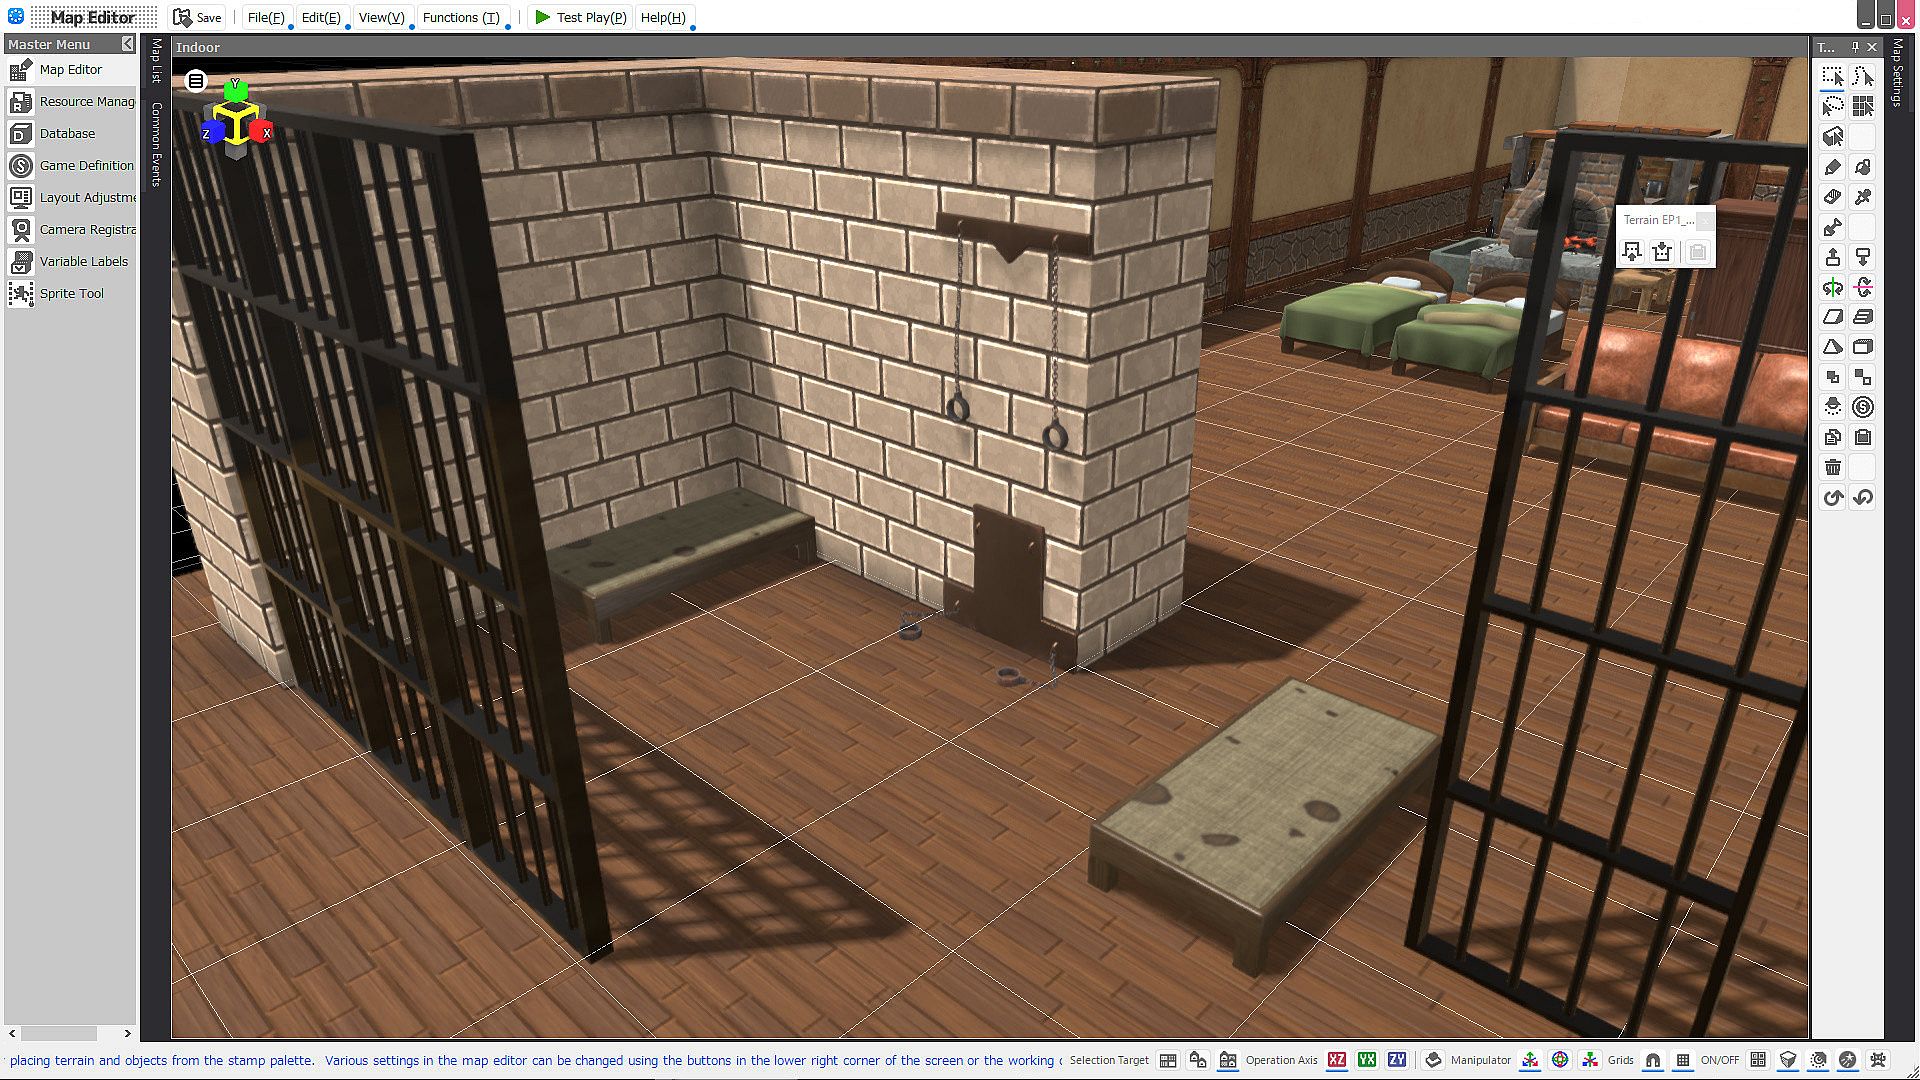The width and height of the screenshot is (1920, 1080).
Task: Choose the eyedropper picker tool
Action: point(1862,197)
